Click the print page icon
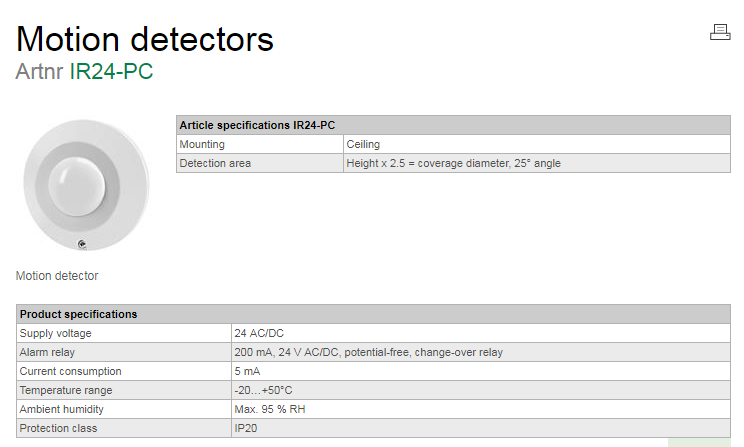 720,32
